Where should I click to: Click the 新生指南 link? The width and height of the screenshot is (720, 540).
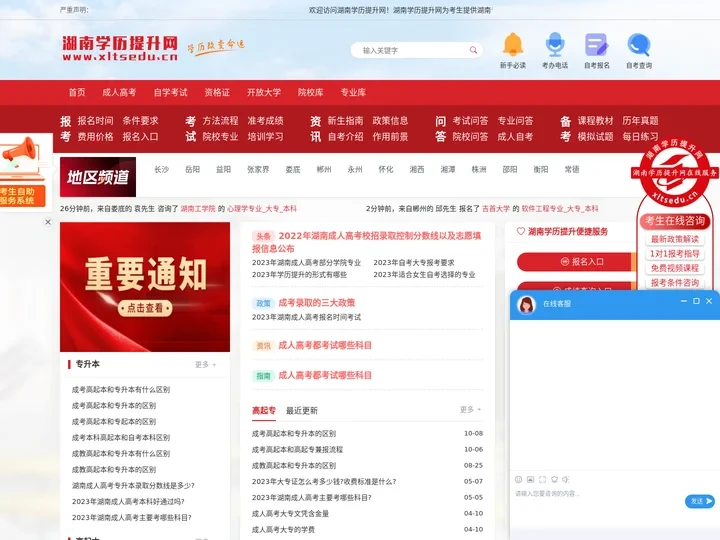345,121
